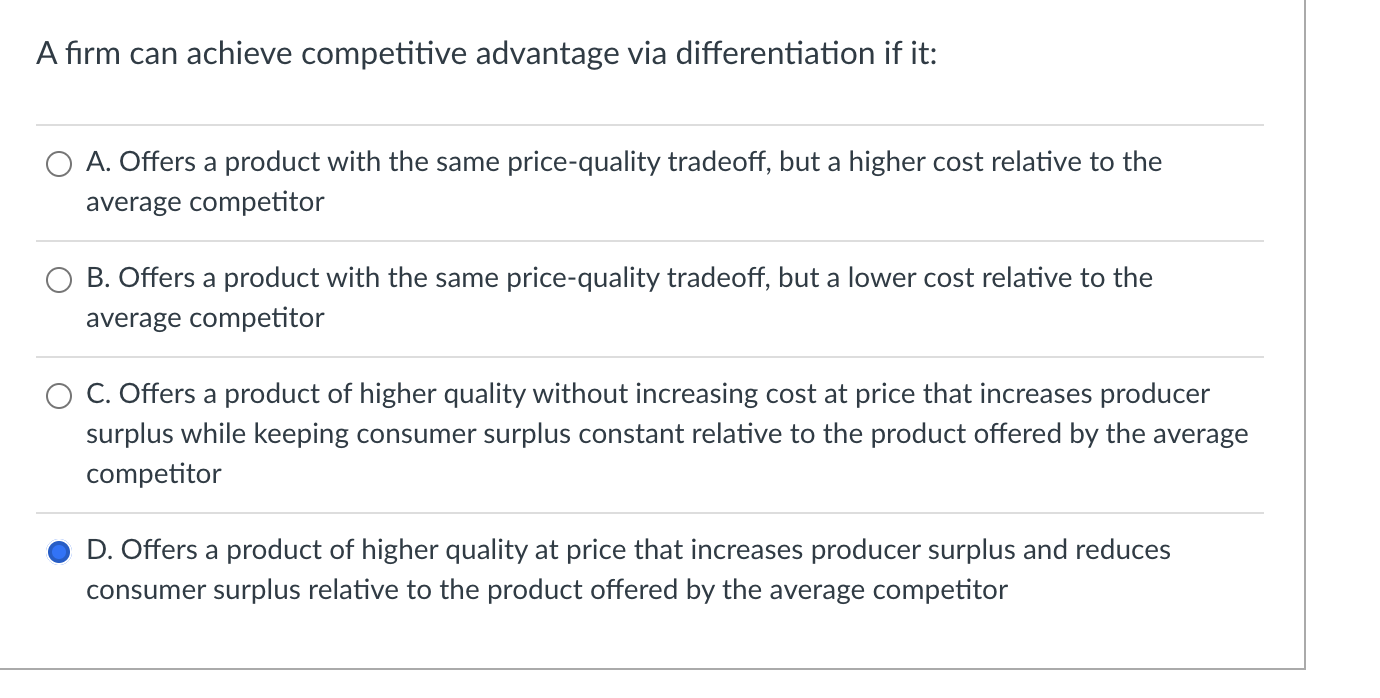Deselect the currently chosen answer D
1380x698 pixels.
pos(58,550)
